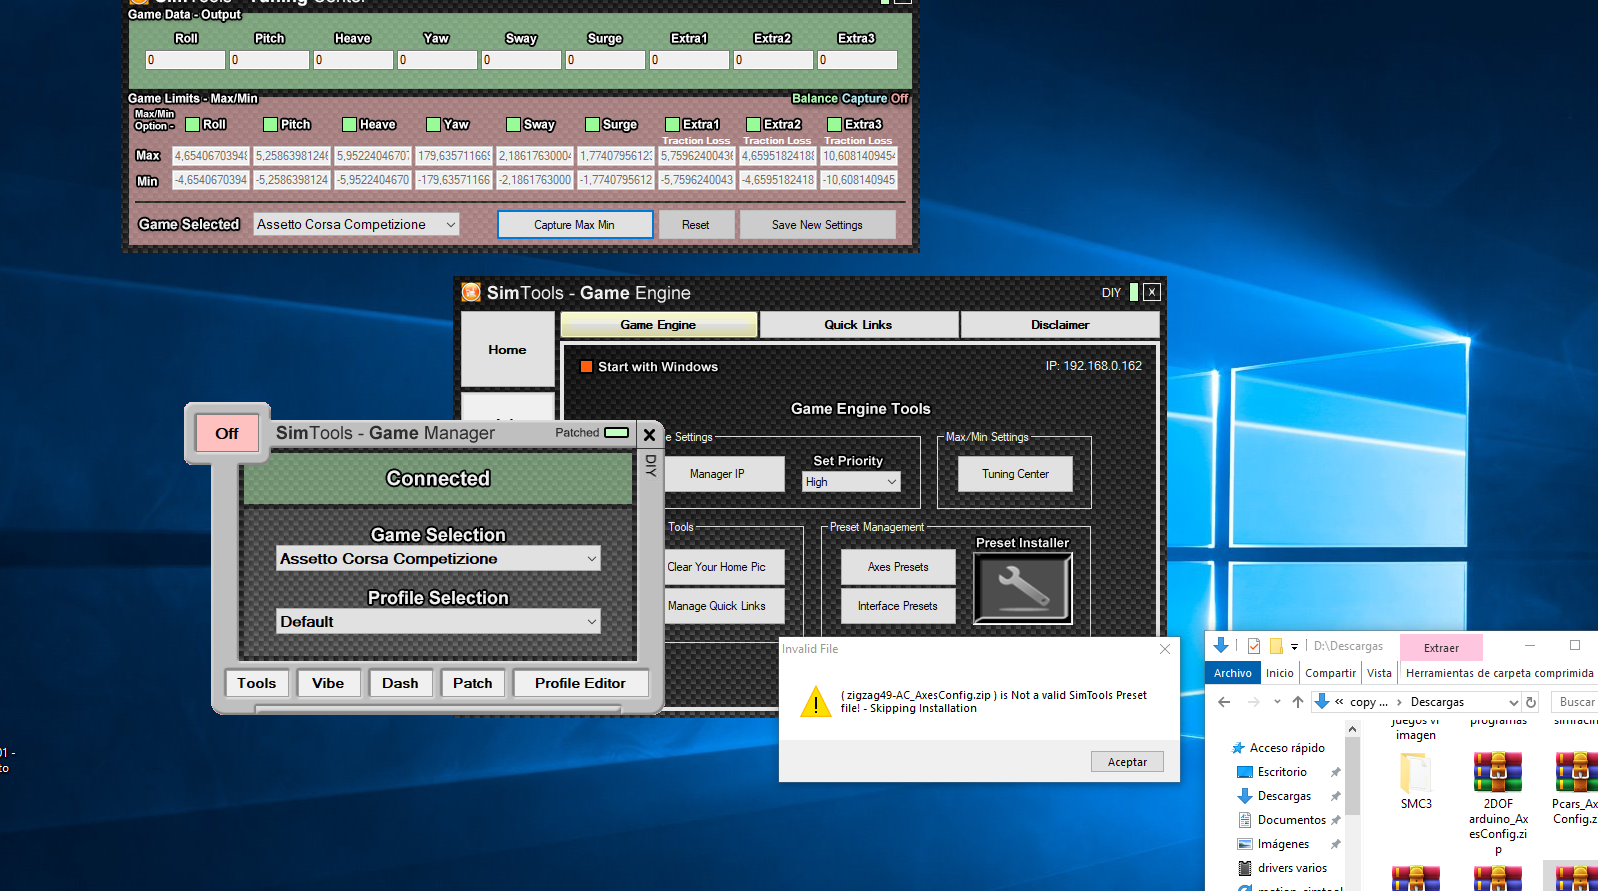The width and height of the screenshot is (1598, 891).
Task: Expand the copy breadcrumb arrow in address bar
Action: tap(1399, 702)
